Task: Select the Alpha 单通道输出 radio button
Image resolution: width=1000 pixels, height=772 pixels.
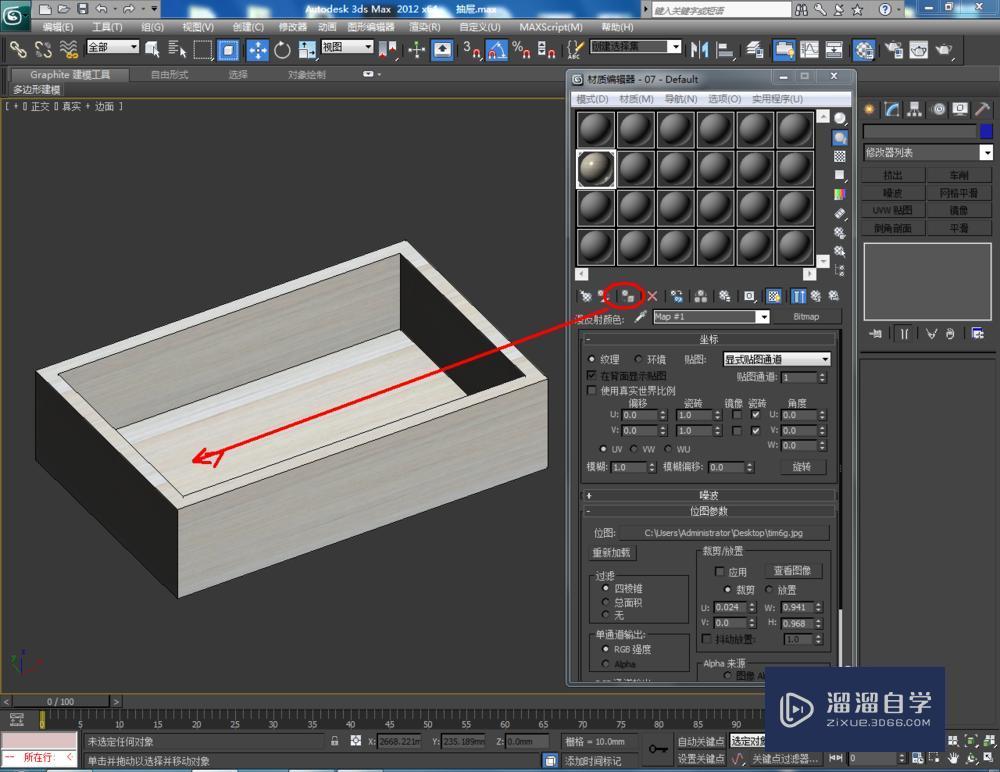Action: pos(606,664)
